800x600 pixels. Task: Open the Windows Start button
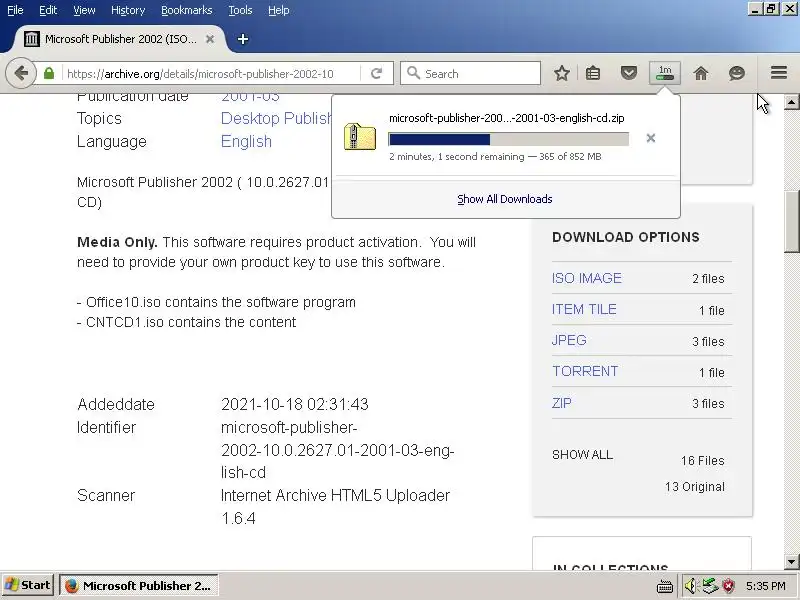click(x=27, y=585)
